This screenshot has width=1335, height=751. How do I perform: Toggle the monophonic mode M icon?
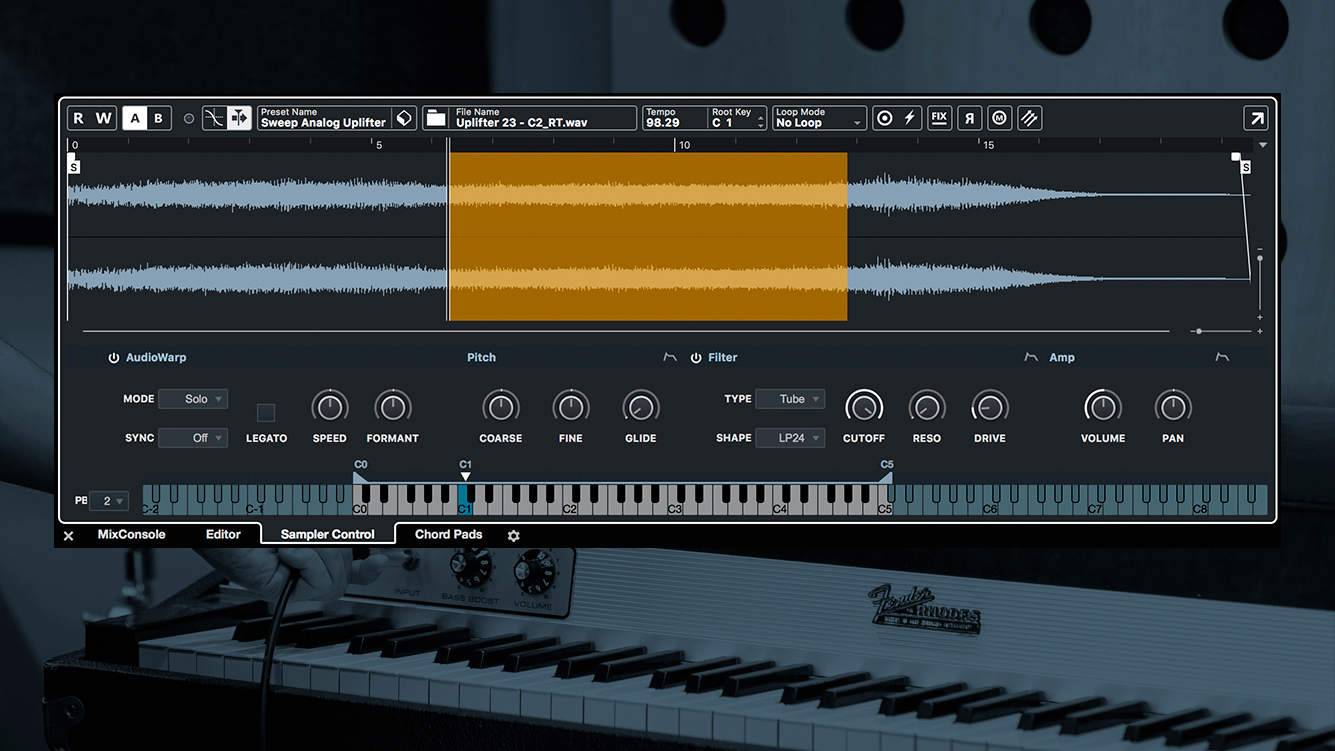999,118
